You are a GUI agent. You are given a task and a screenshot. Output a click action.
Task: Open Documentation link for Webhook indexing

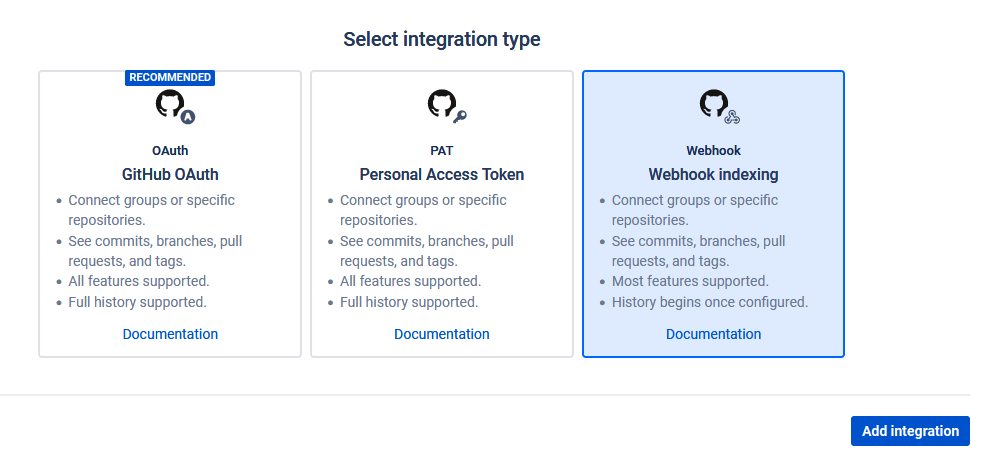point(713,334)
